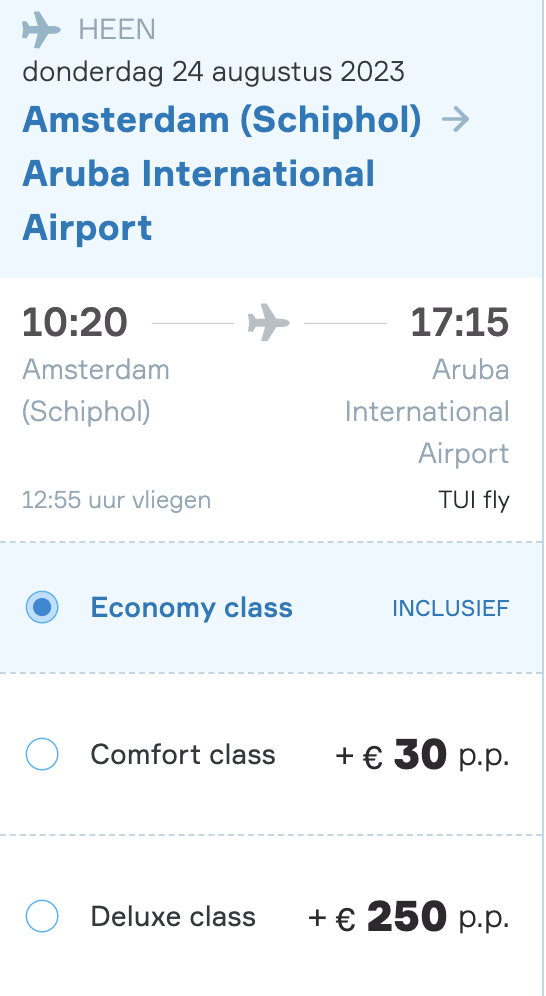Viewport: 546px width, 996px height.
Task: Click the HEEN outbound label
Action: (x=117, y=30)
